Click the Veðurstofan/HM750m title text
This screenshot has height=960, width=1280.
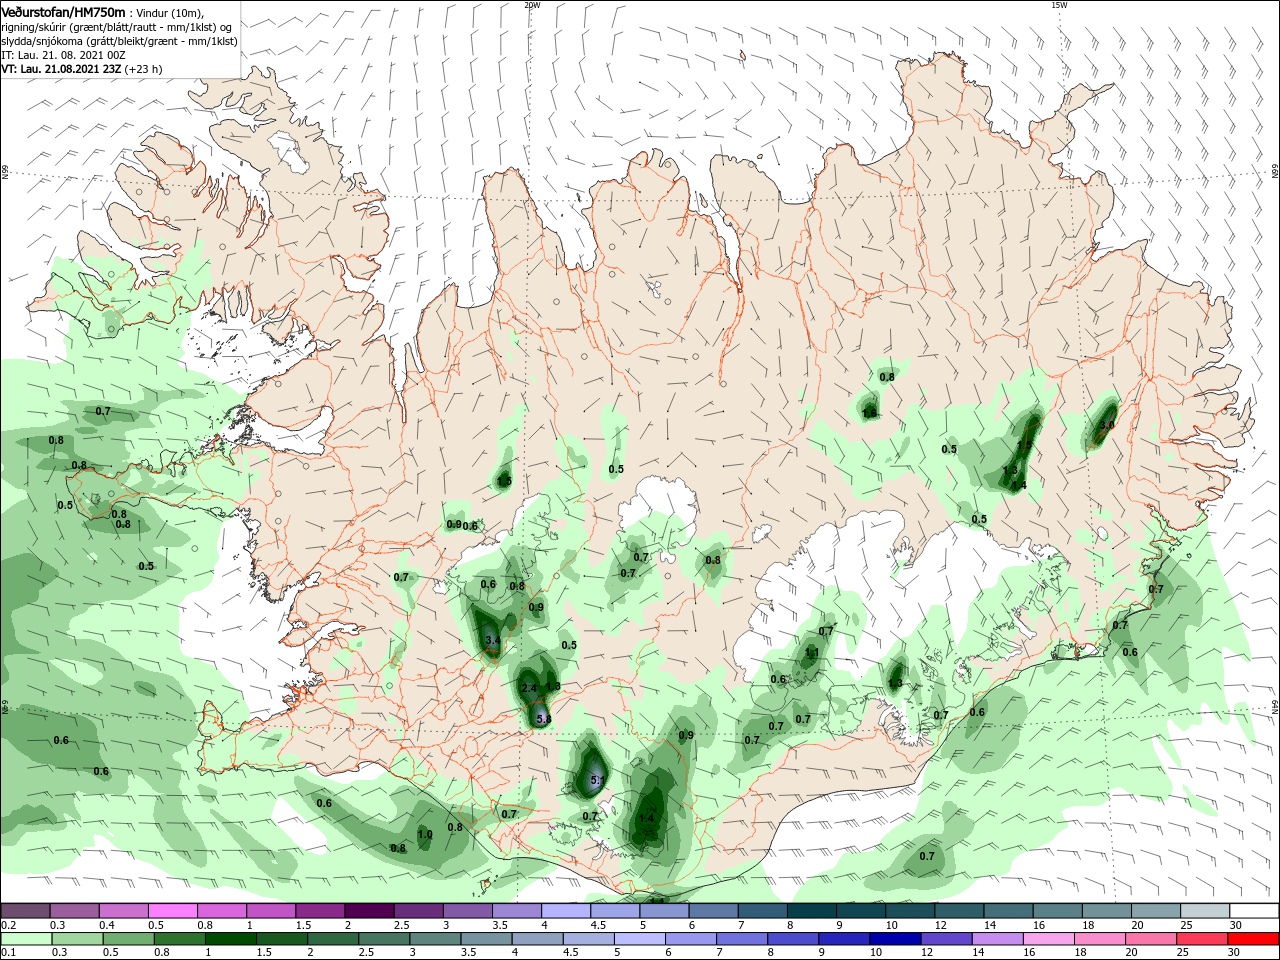(63, 11)
